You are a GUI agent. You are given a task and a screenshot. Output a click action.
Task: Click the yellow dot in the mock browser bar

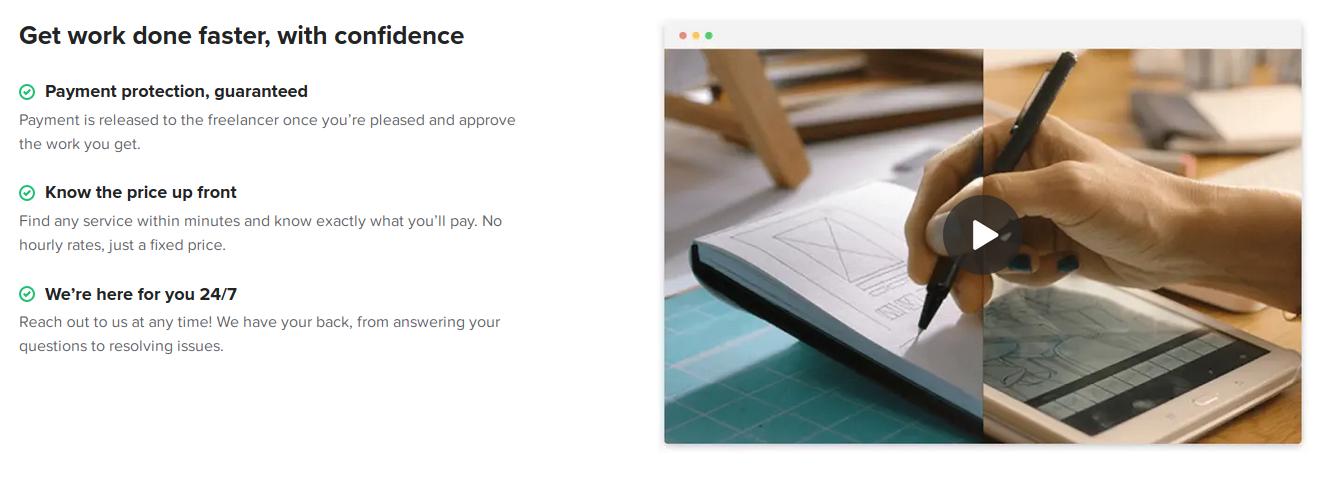(x=696, y=36)
